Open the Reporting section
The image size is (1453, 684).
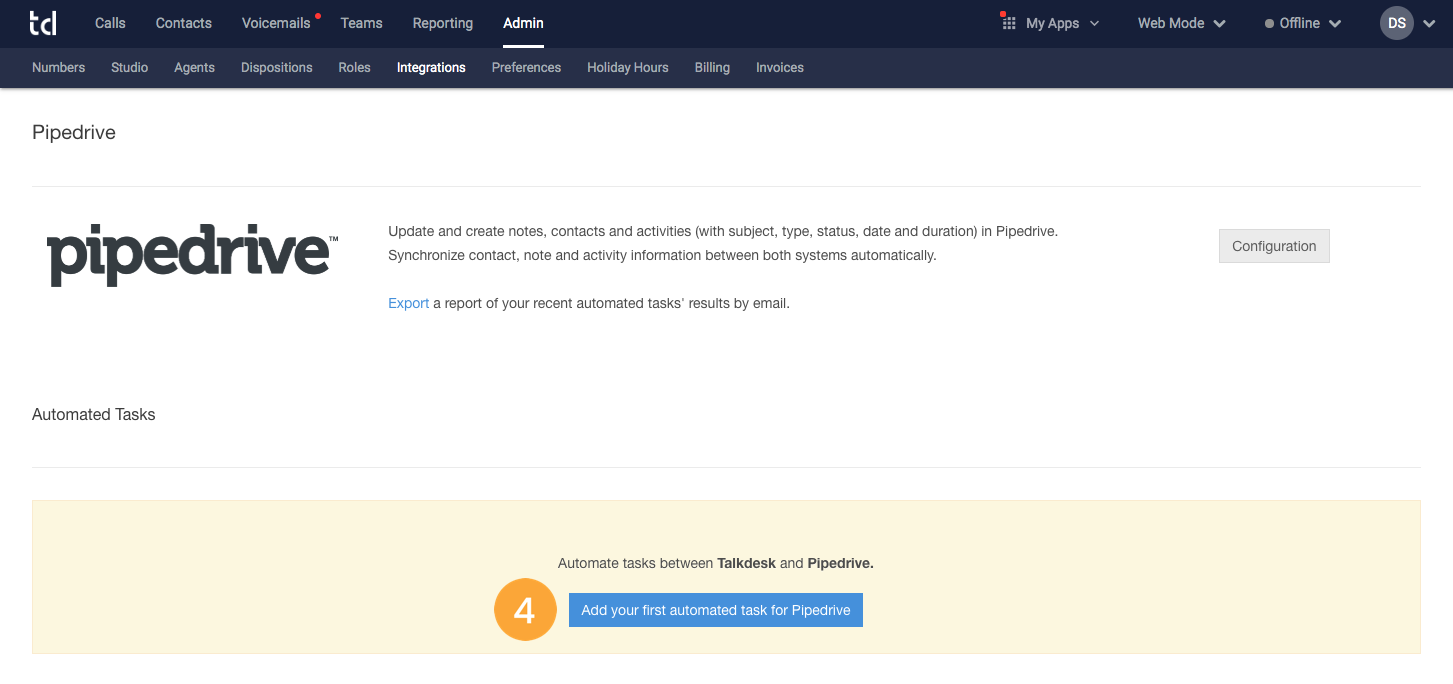(x=442, y=23)
